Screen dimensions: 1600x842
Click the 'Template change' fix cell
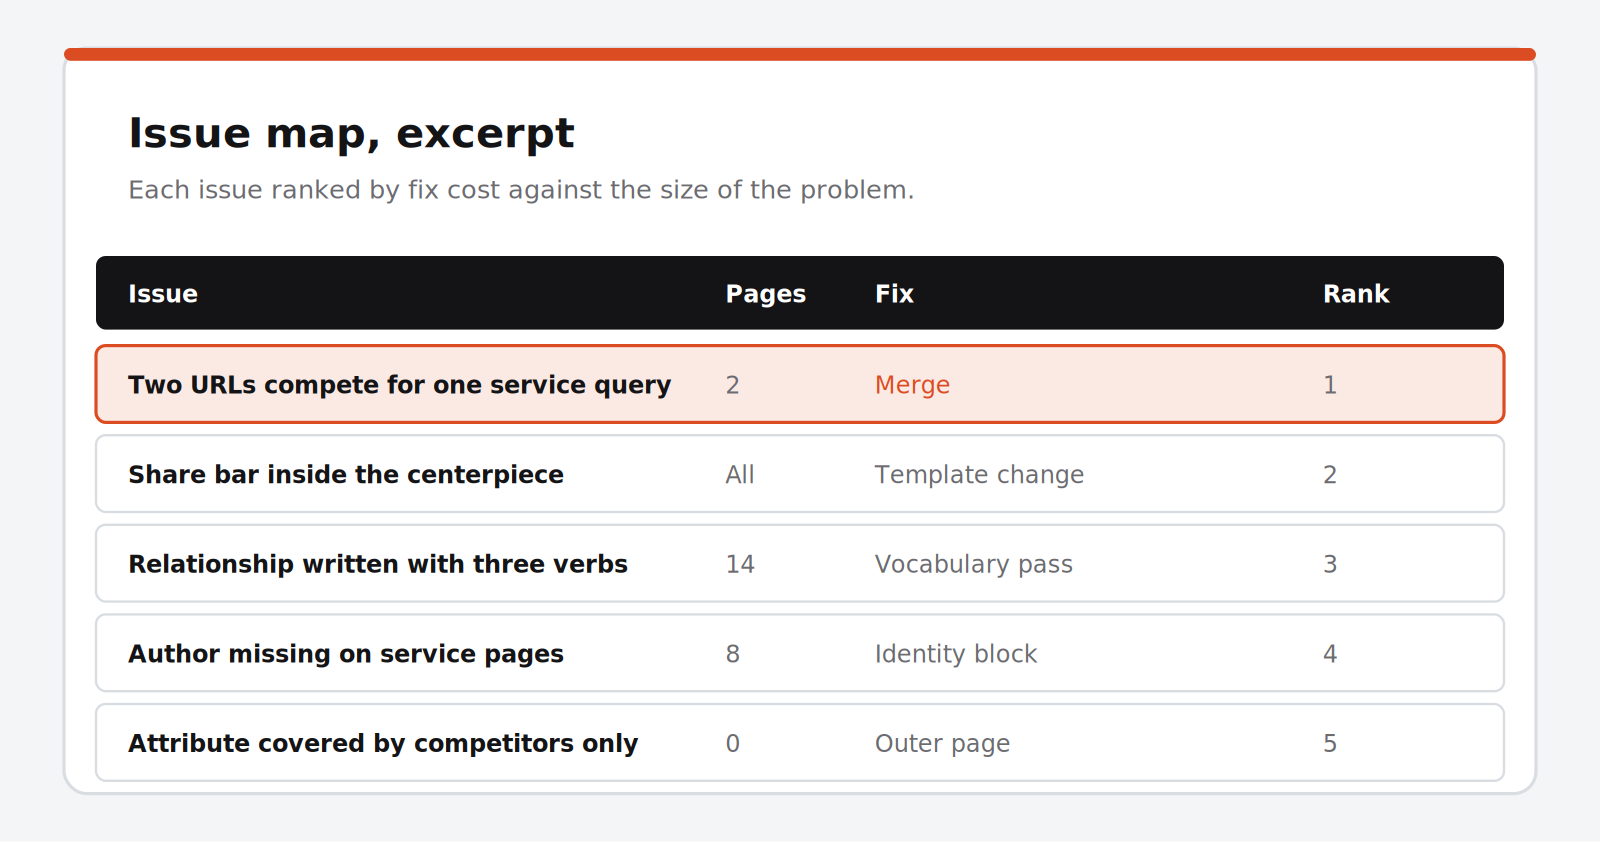[x=979, y=474]
